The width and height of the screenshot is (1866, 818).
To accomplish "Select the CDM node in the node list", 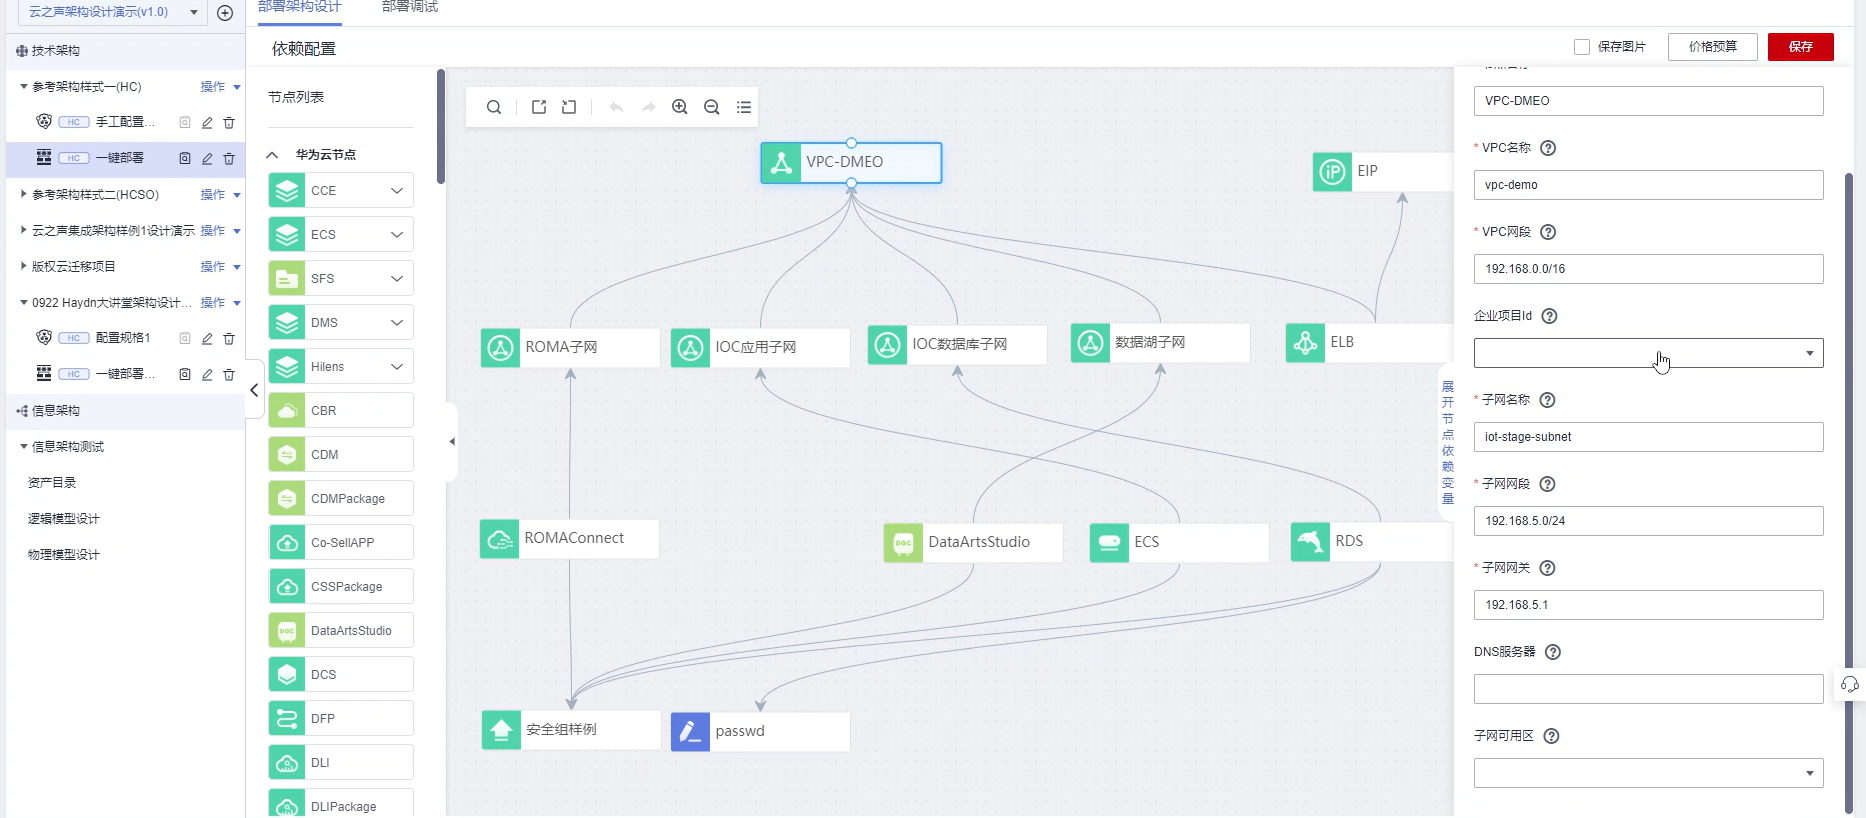I will pyautogui.click(x=341, y=455).
